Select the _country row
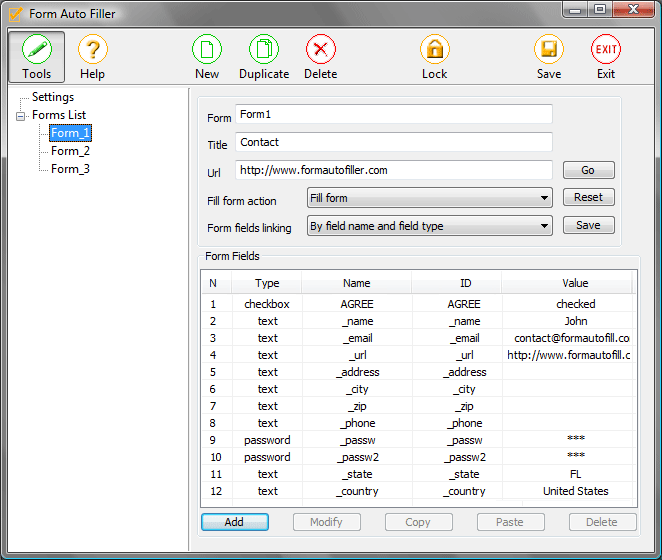Screen dimensions: 662x560 (x=418, y=491)
